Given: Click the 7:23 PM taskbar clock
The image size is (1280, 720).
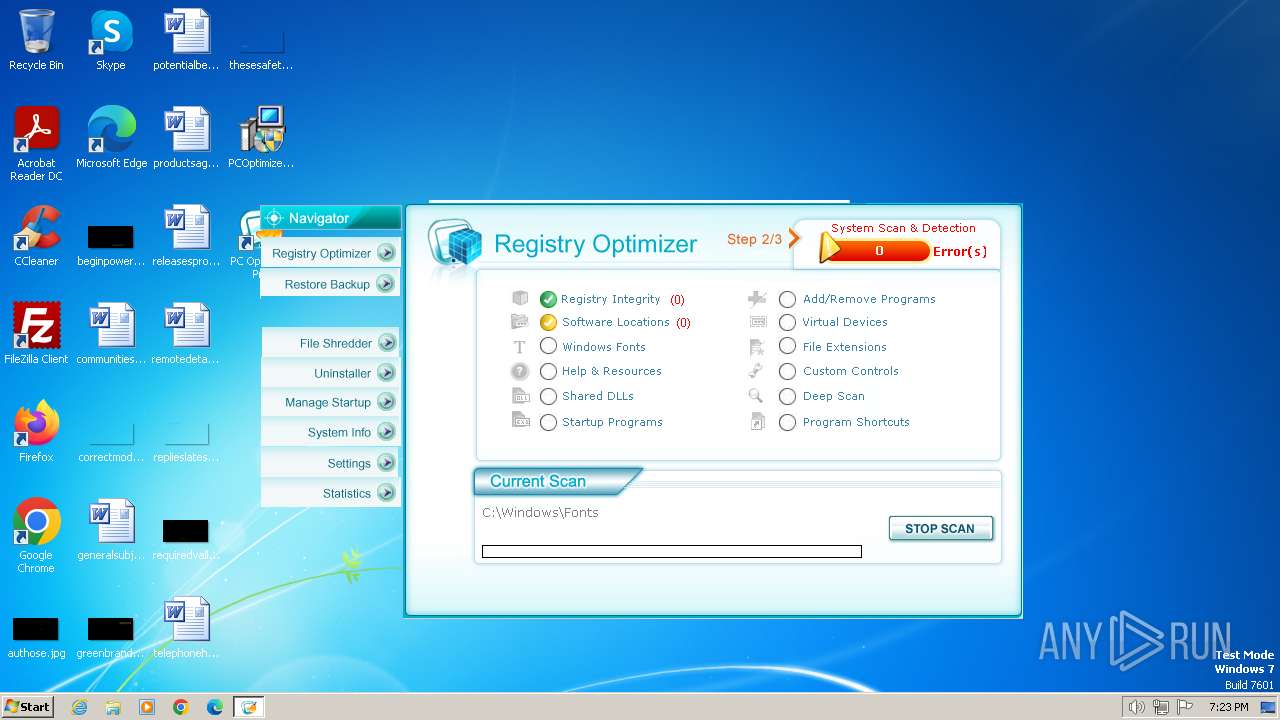Looking at the screenshot, I should [x=1228, y=707].
